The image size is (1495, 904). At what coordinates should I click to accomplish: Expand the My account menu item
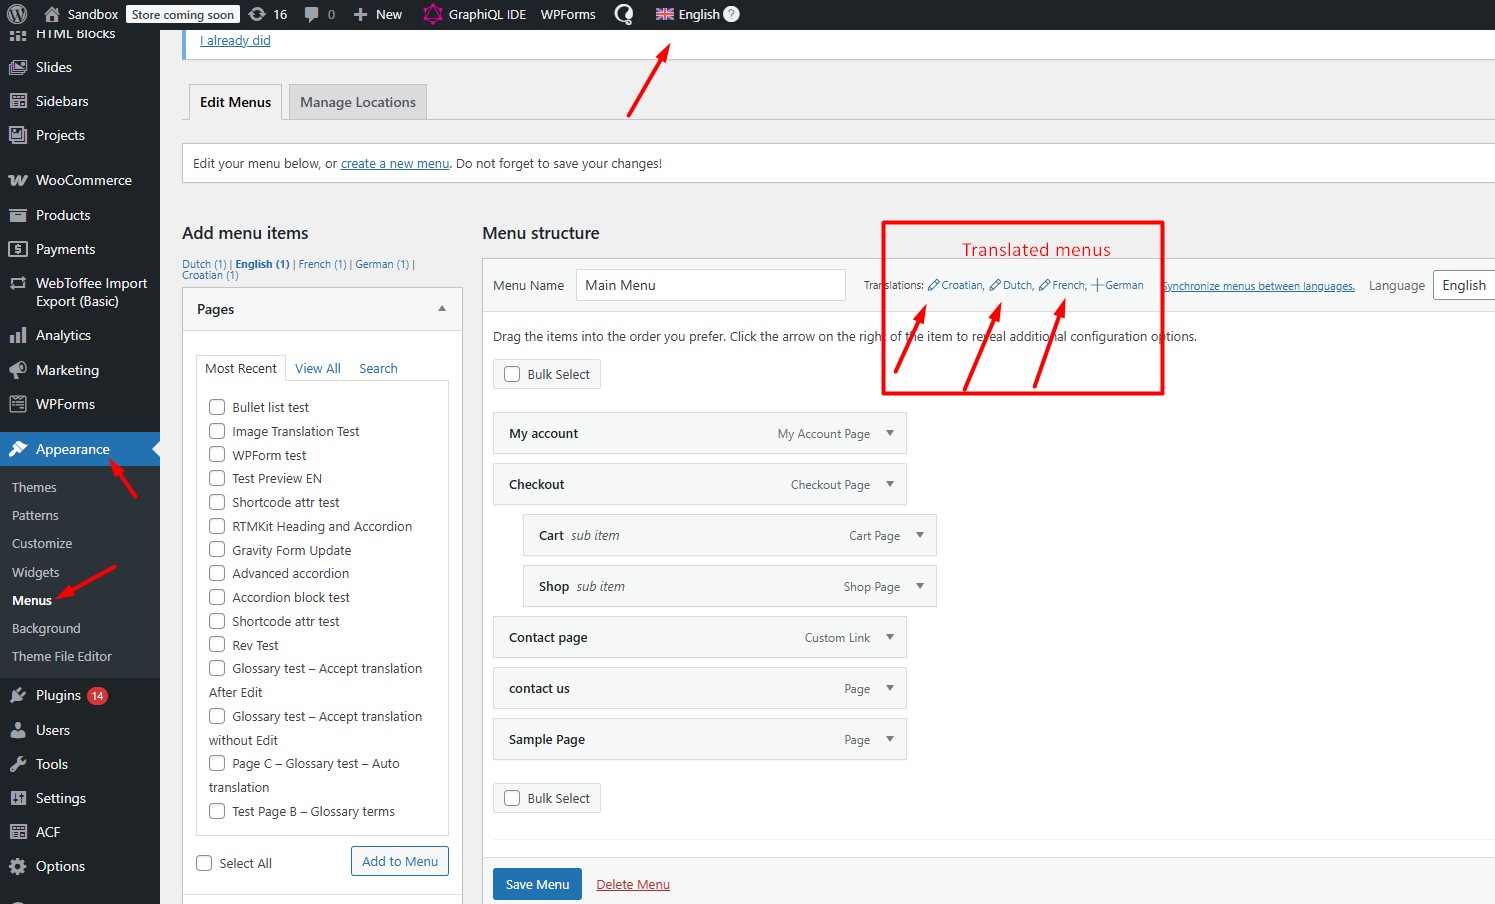[890, 433]
